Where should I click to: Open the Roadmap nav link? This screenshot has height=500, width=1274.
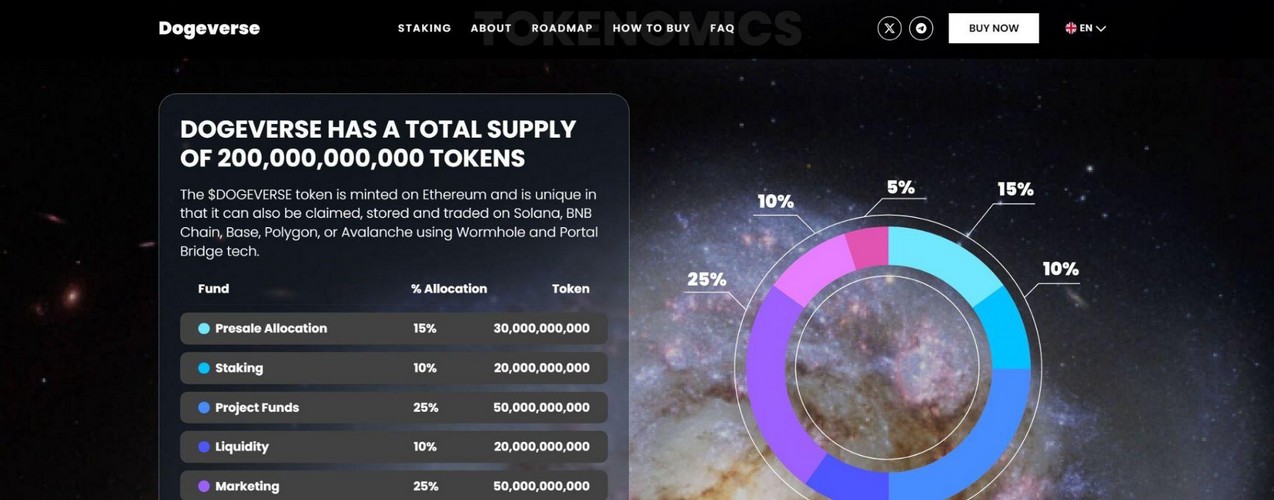562,28
